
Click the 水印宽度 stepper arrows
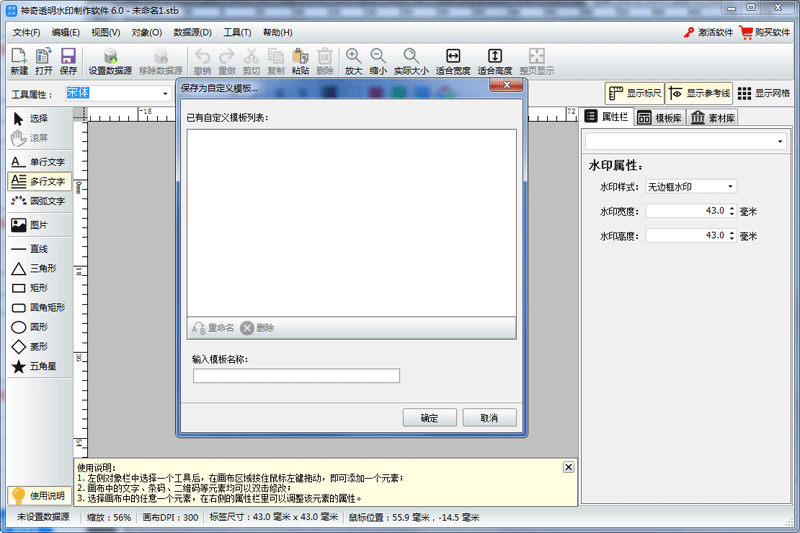(732, 211)
